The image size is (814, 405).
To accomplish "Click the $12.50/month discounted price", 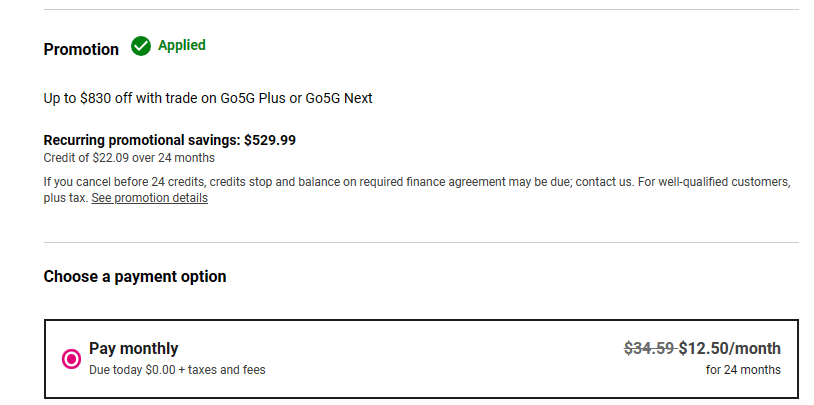I will (x=730, y=348).
